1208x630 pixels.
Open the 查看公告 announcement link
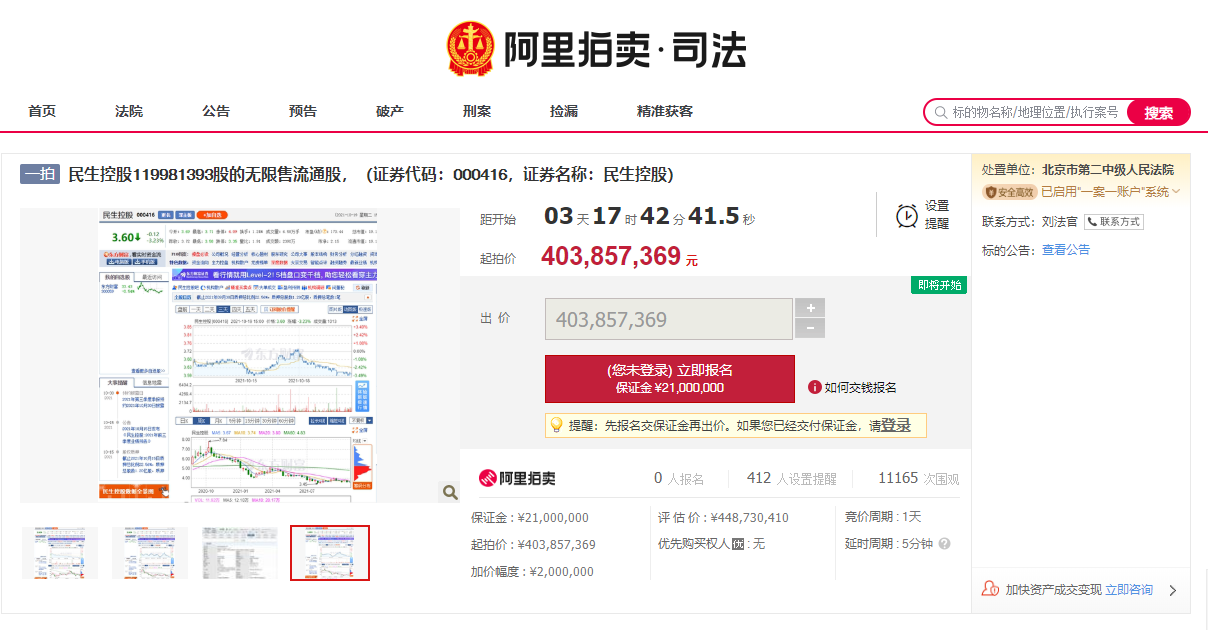coord(1066,250)
